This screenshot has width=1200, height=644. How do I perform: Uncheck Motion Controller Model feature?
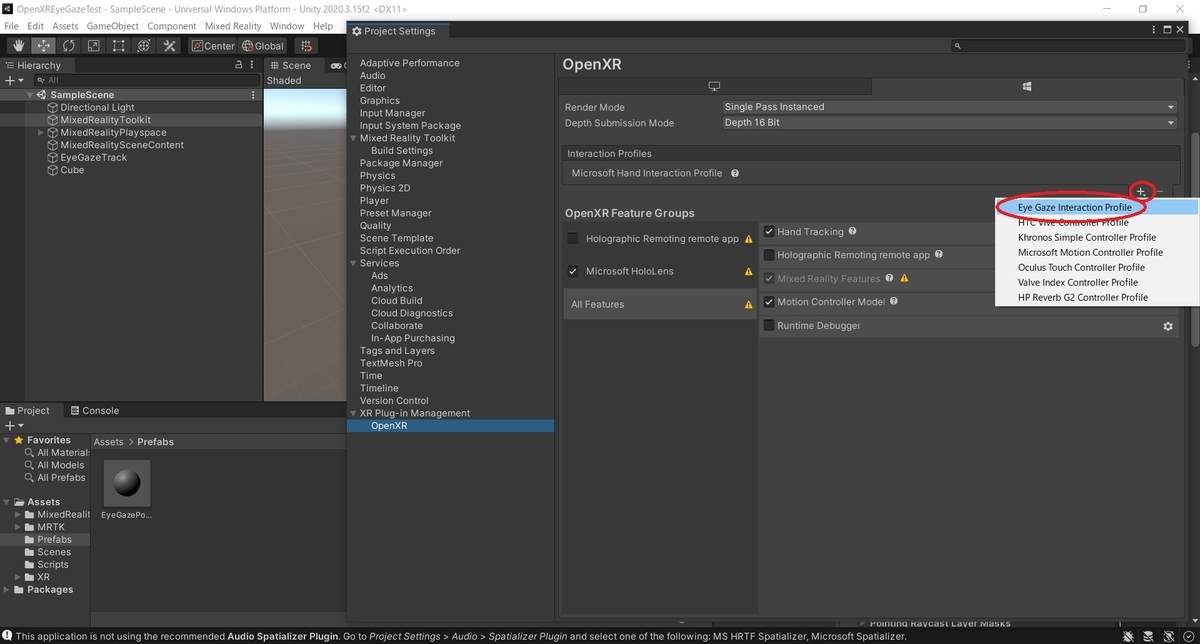pyautogui.click(x=769, y=302)
